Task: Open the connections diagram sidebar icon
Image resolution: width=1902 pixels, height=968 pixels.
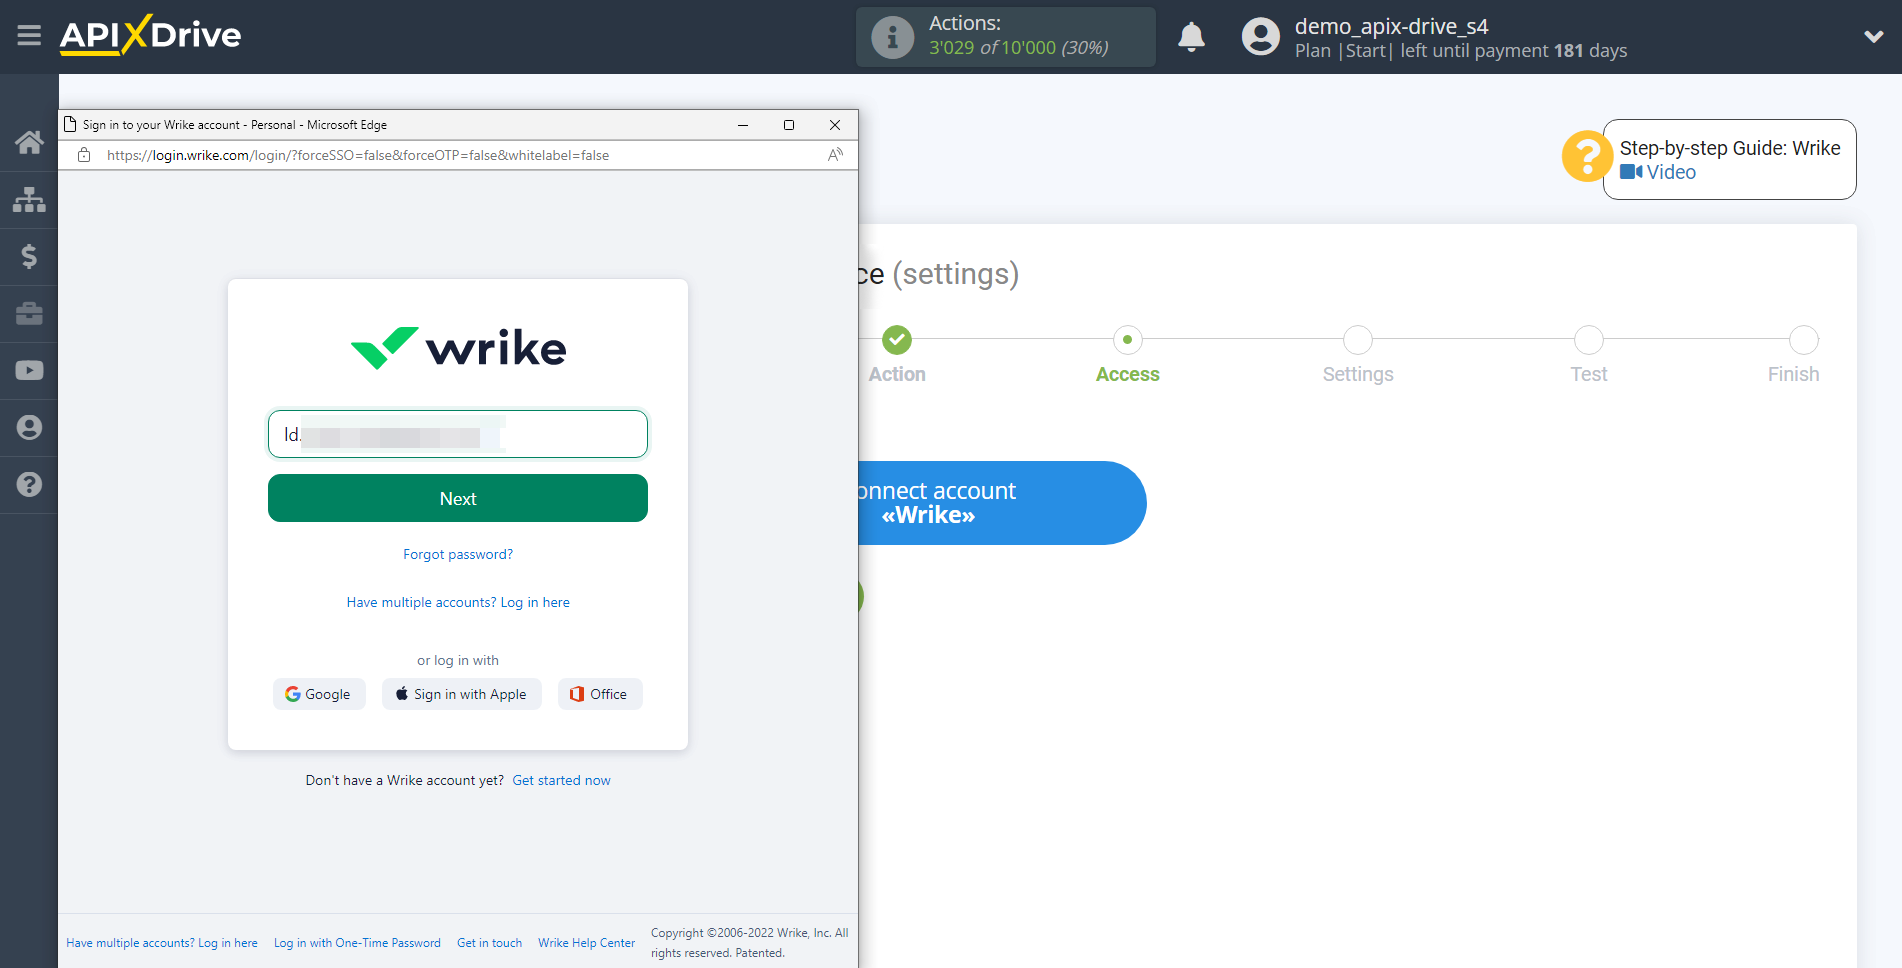Action: tap(29, 199)
